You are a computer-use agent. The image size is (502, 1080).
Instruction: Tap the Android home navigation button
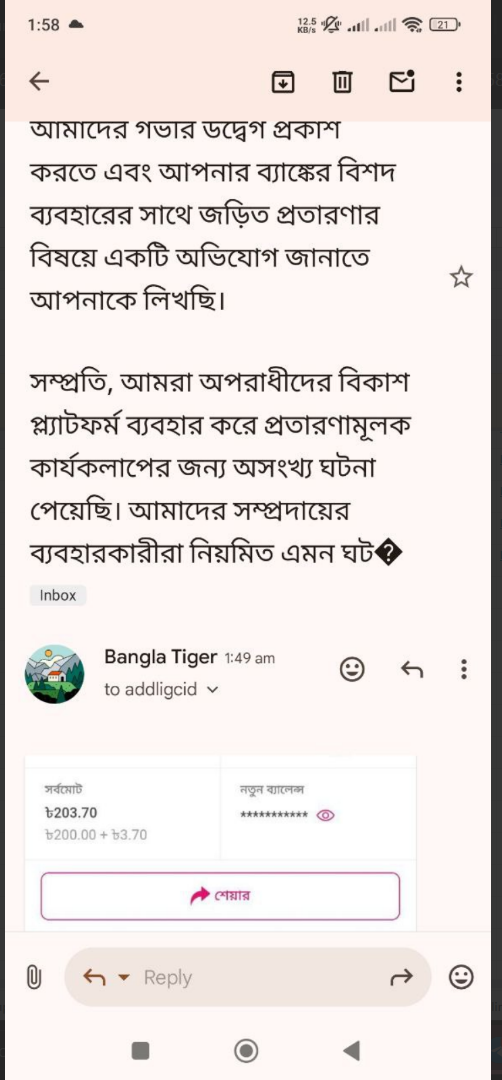(246, 1050)
